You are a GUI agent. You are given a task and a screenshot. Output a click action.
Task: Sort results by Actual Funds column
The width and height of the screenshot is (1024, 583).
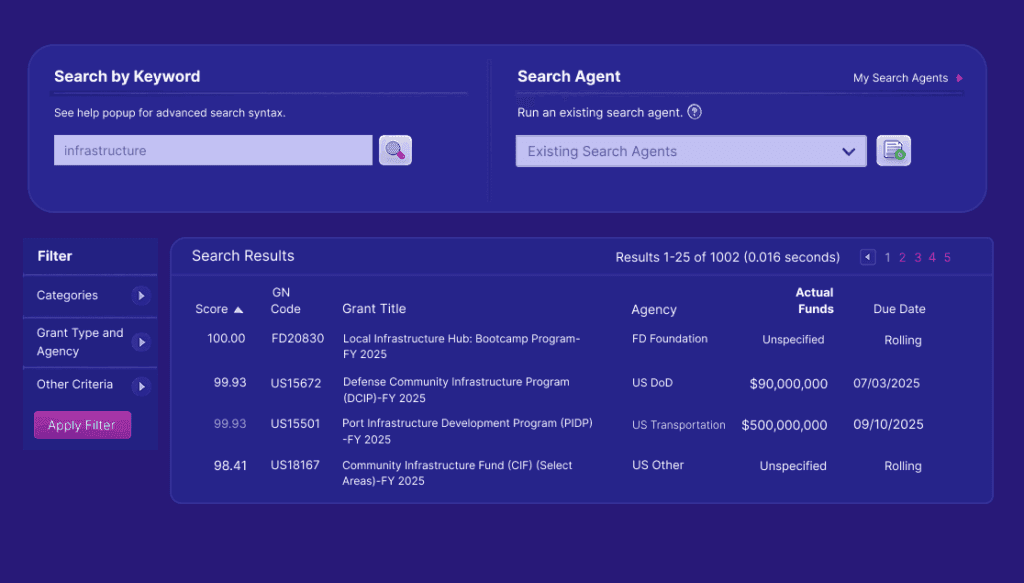(814, 300)
